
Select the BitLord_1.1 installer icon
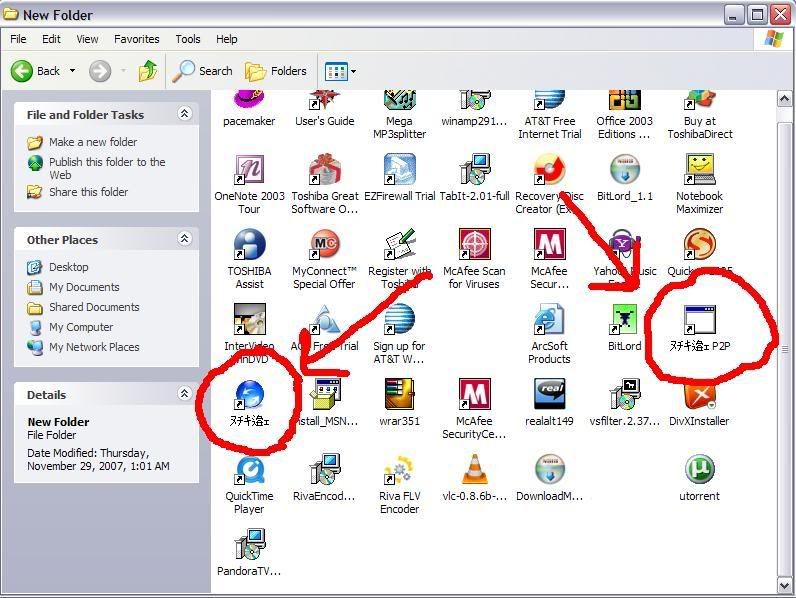624,169
